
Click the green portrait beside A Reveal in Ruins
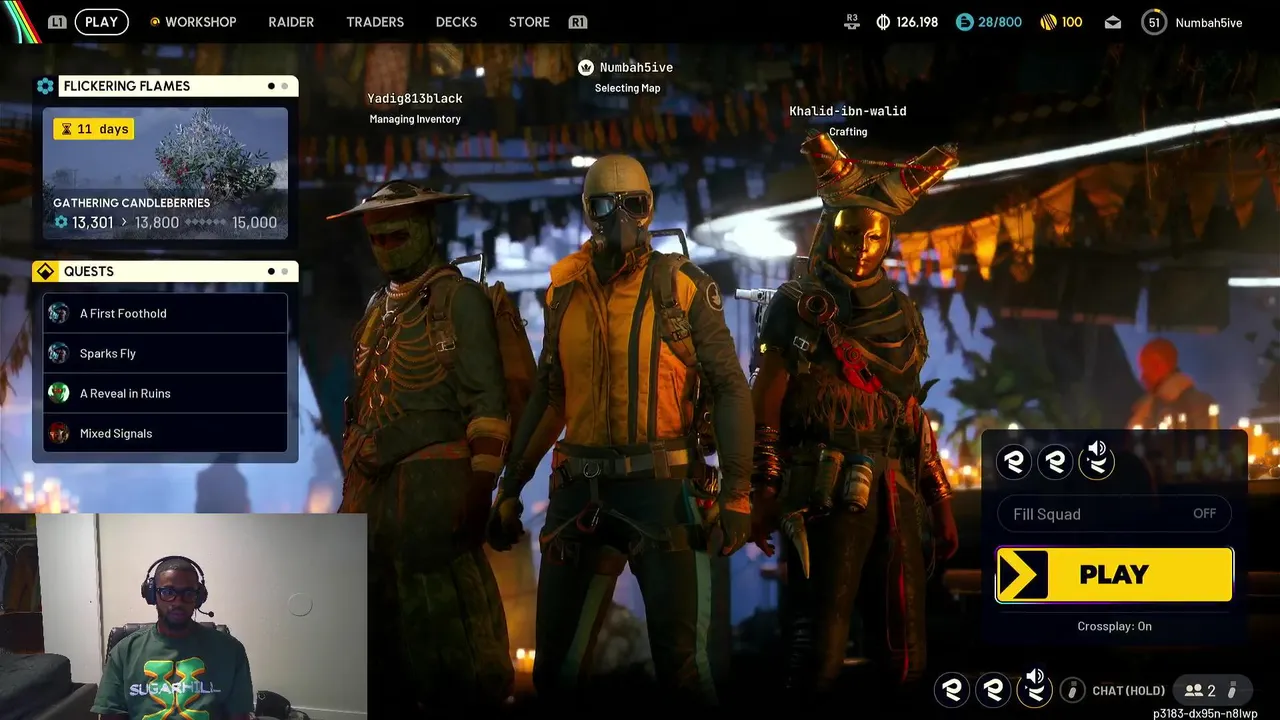pyautogui.click(x=59, y=393)
